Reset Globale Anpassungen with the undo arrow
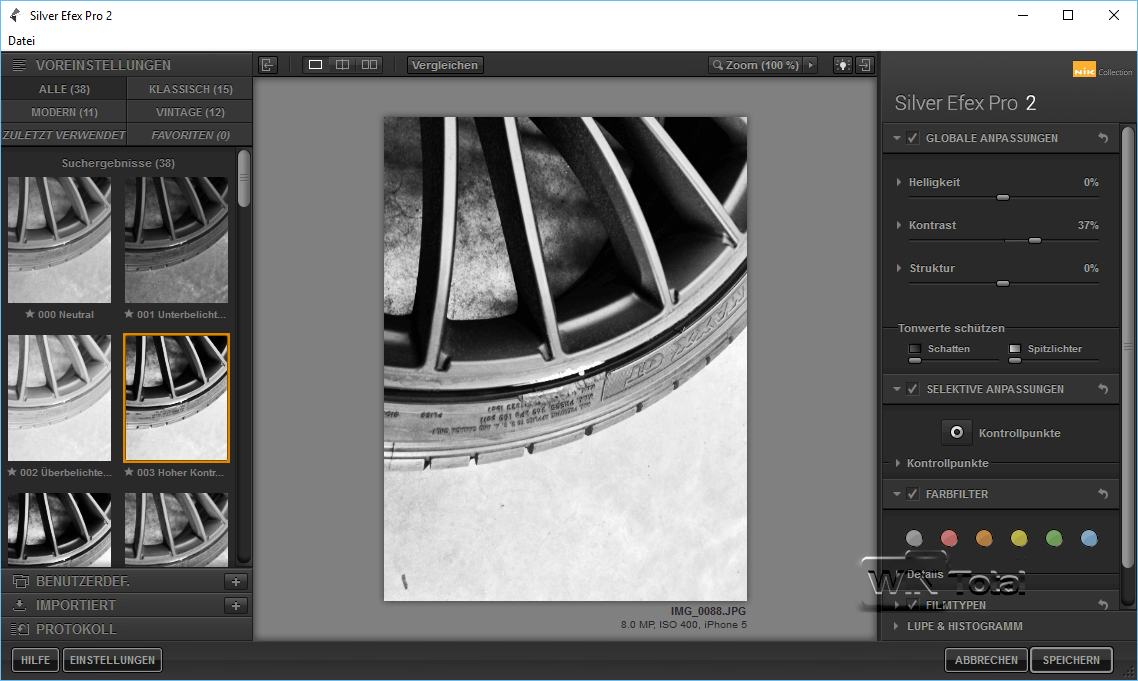This screenshot has width=1138, height=681. coord(1103,138)
